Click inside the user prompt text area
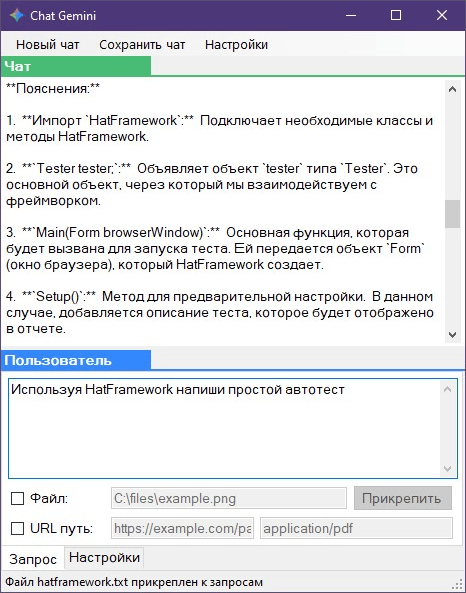Image resolution: width=466 pixels, height=593 pixels. (x=225, y=429)
